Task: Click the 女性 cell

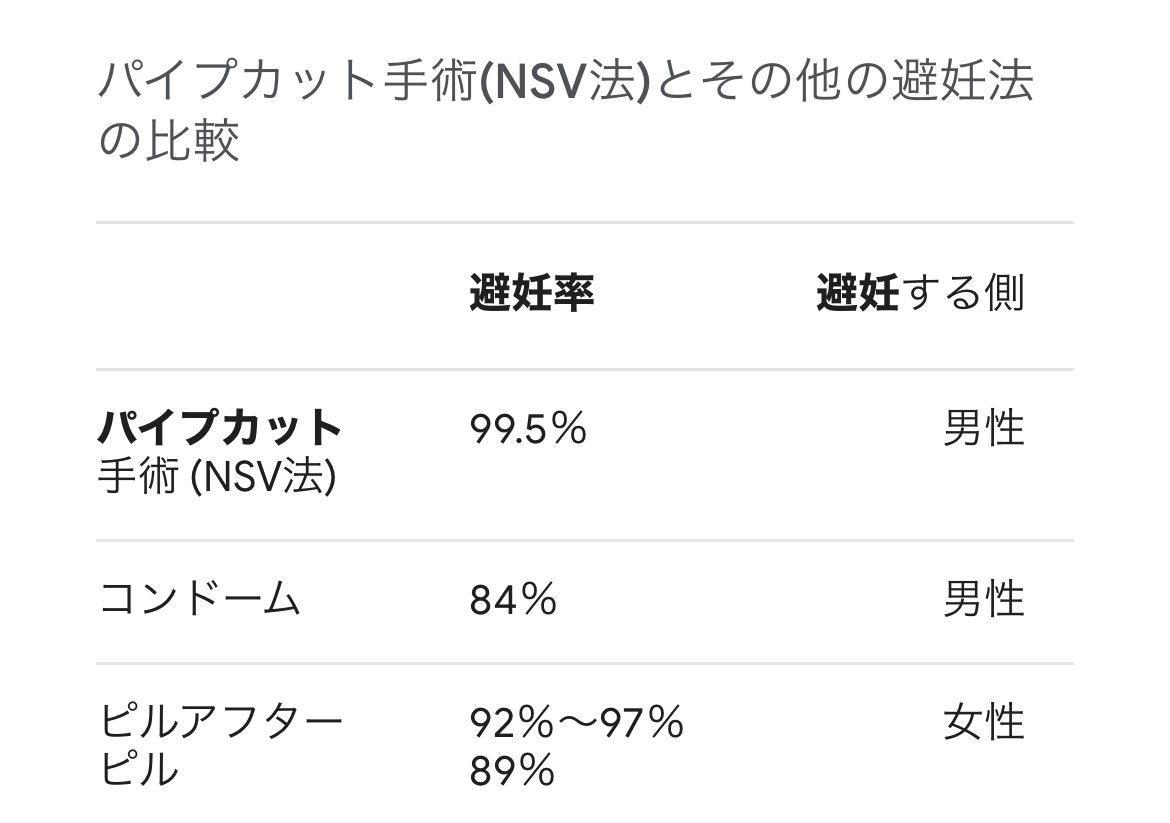Action: [984, 721]
